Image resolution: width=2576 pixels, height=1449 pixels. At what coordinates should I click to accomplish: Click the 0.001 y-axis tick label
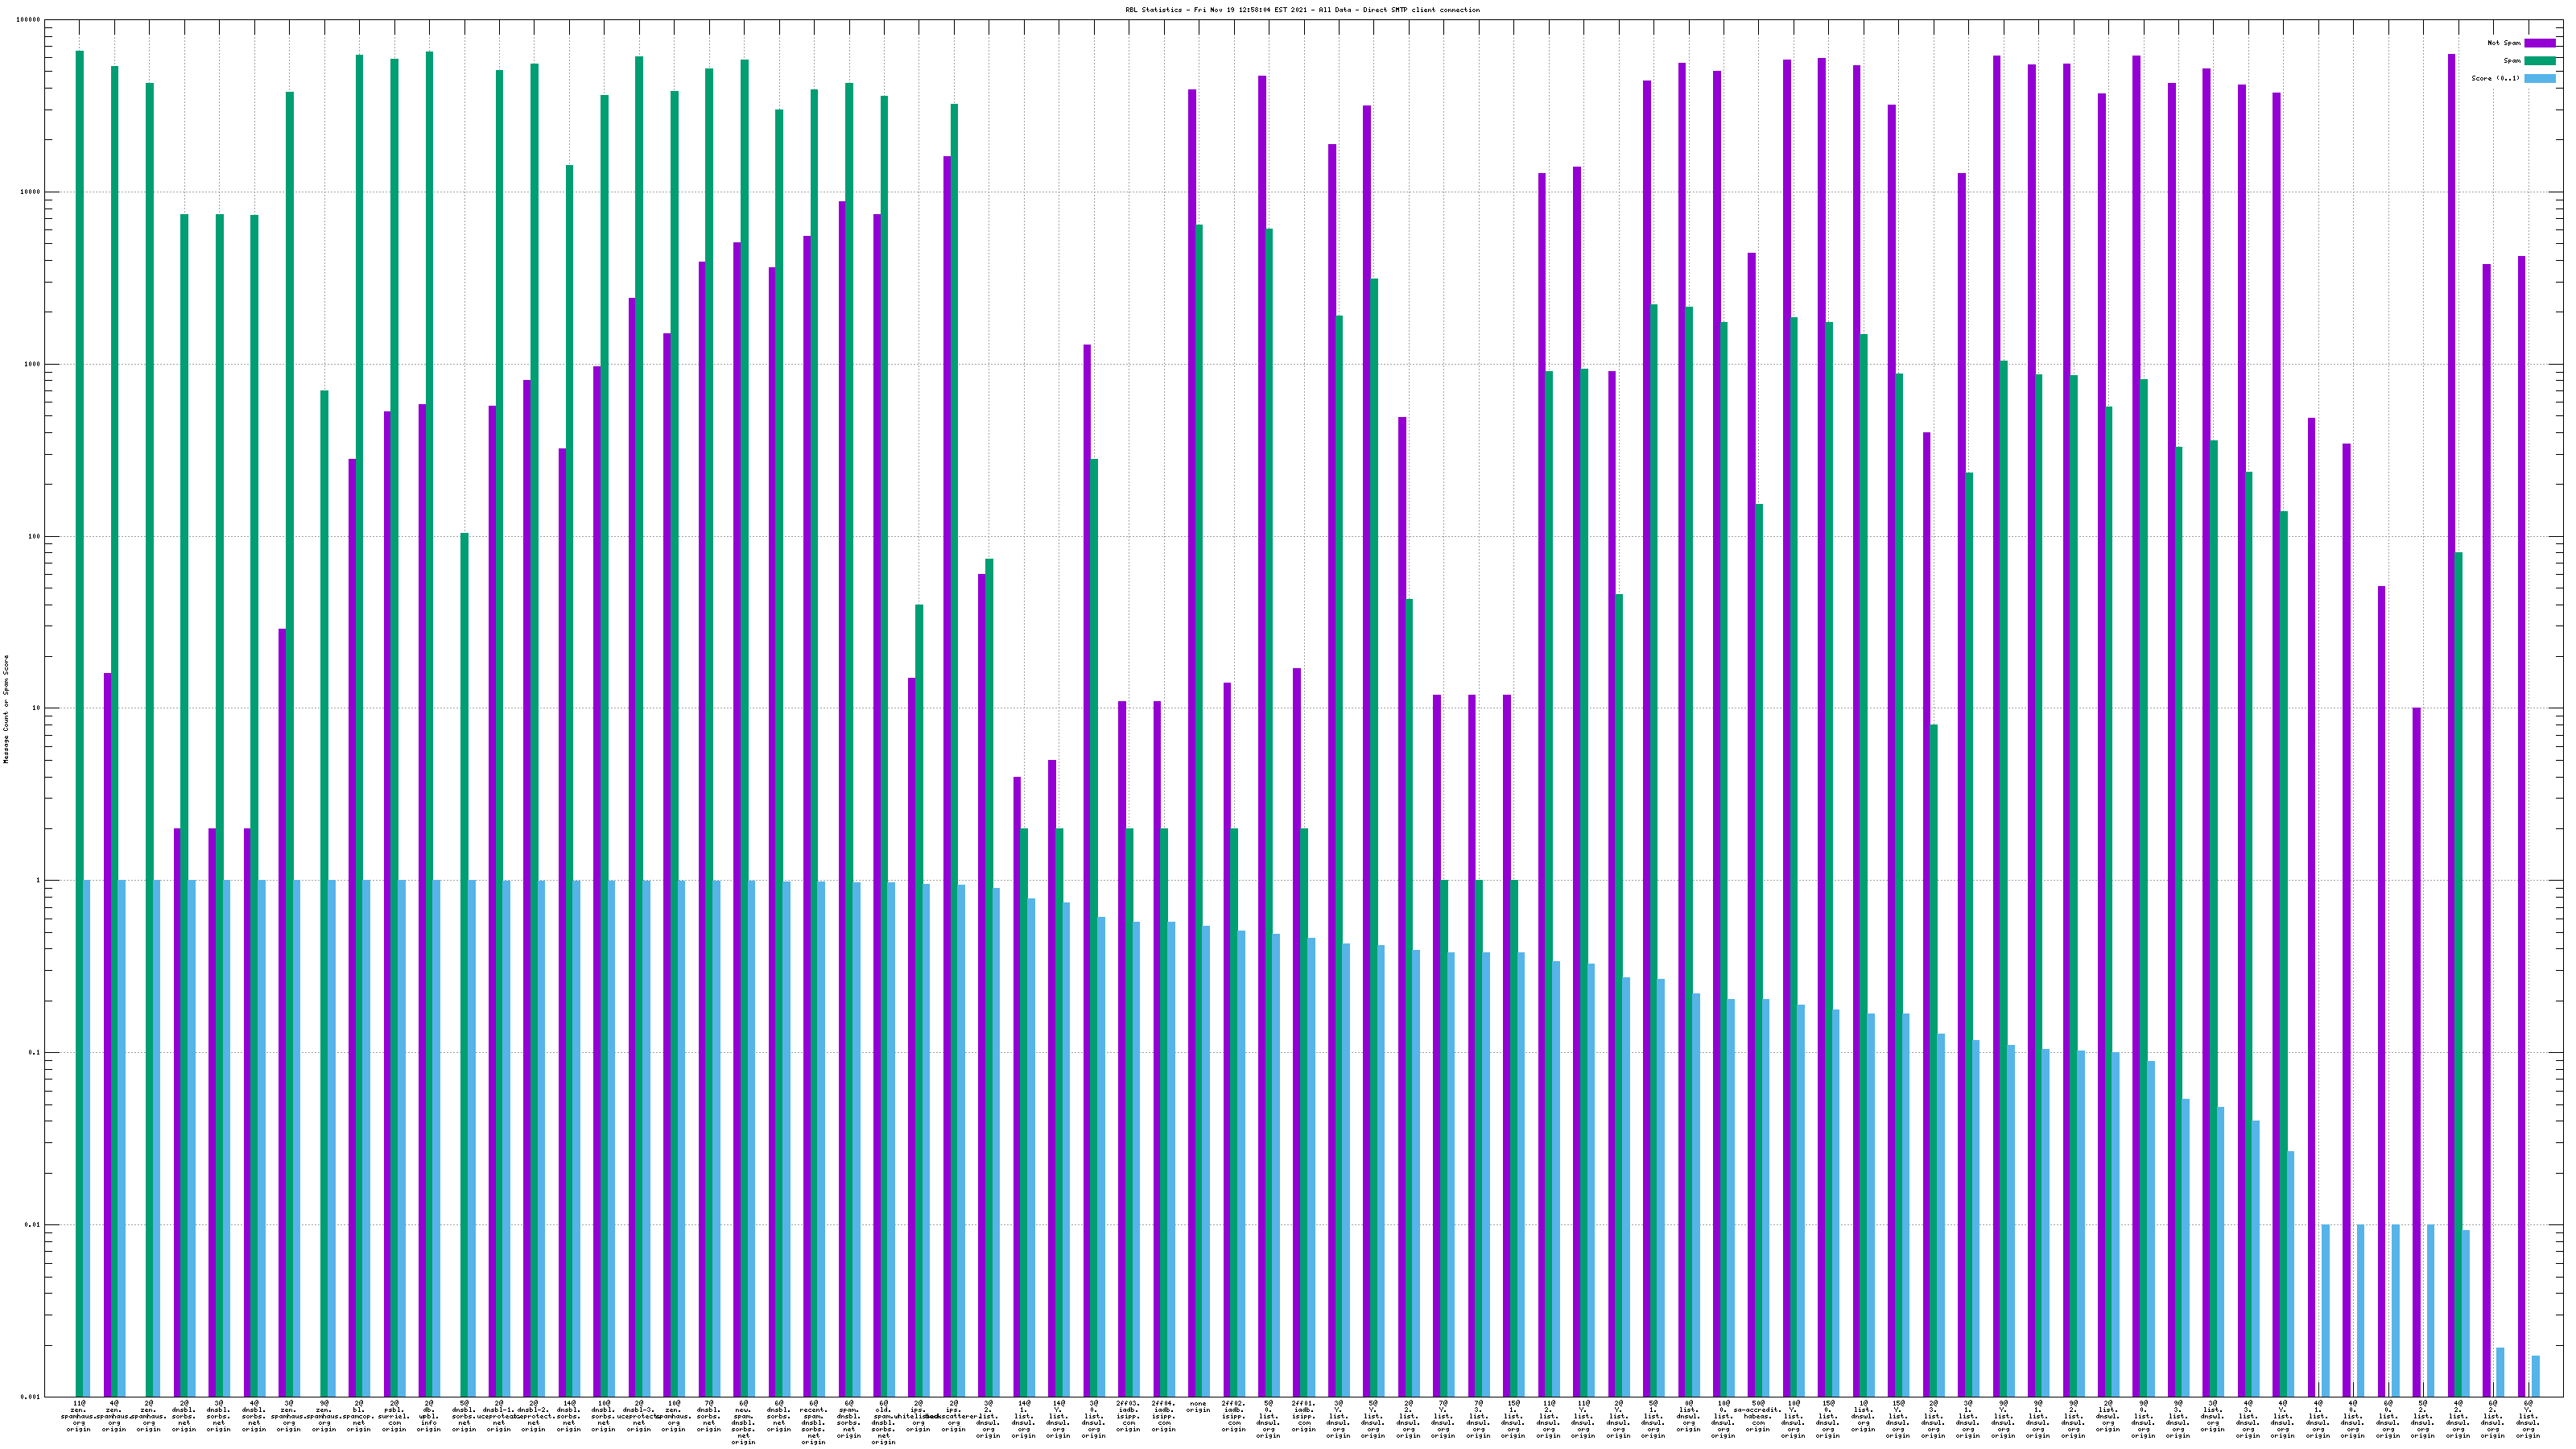(30, 1397)
